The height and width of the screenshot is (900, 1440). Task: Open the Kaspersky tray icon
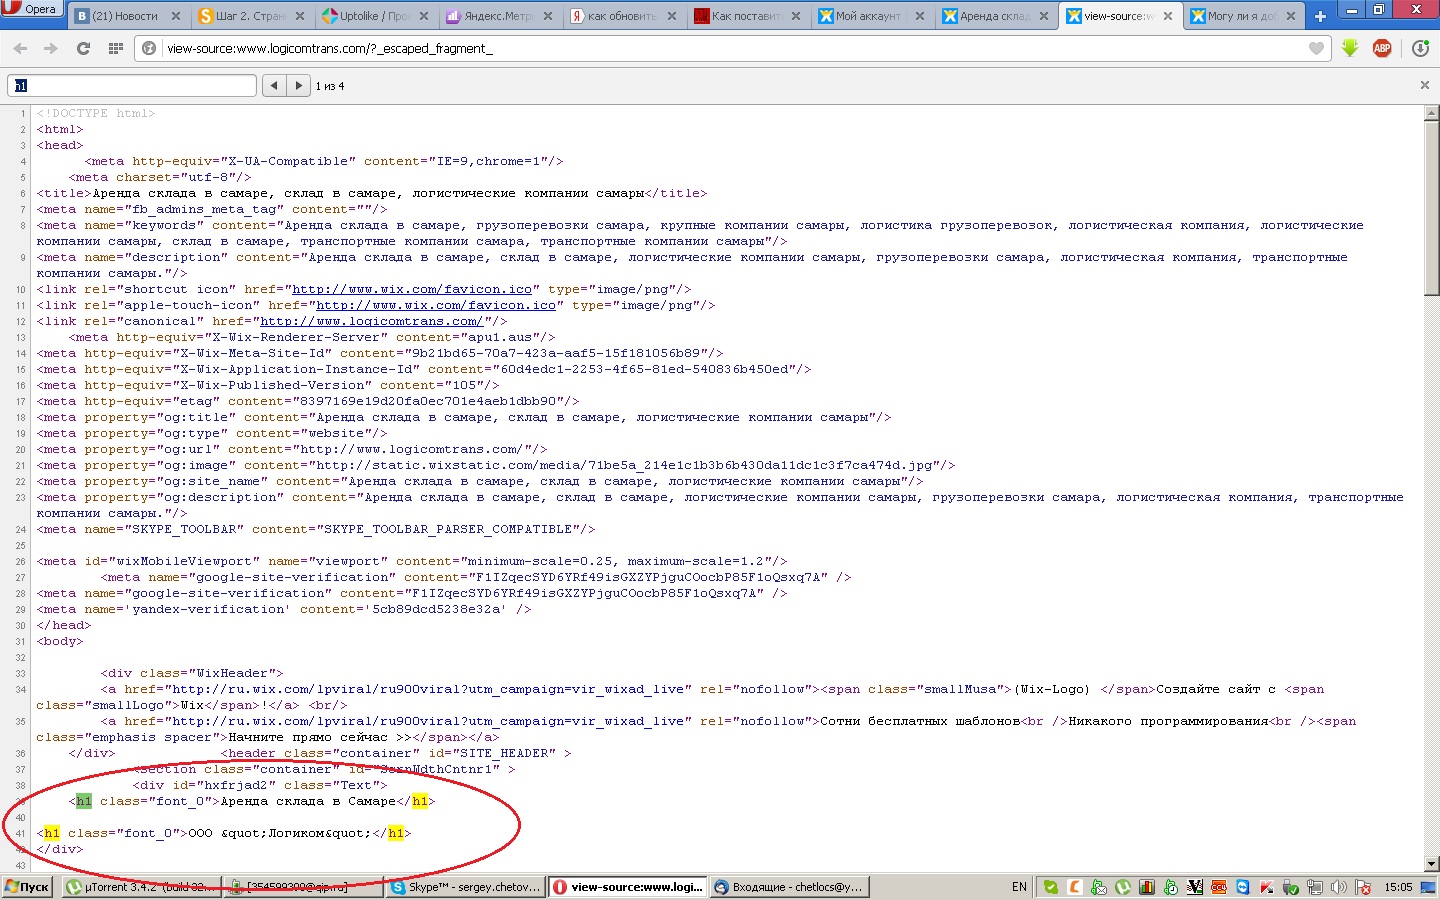(x=1267, y=886)
